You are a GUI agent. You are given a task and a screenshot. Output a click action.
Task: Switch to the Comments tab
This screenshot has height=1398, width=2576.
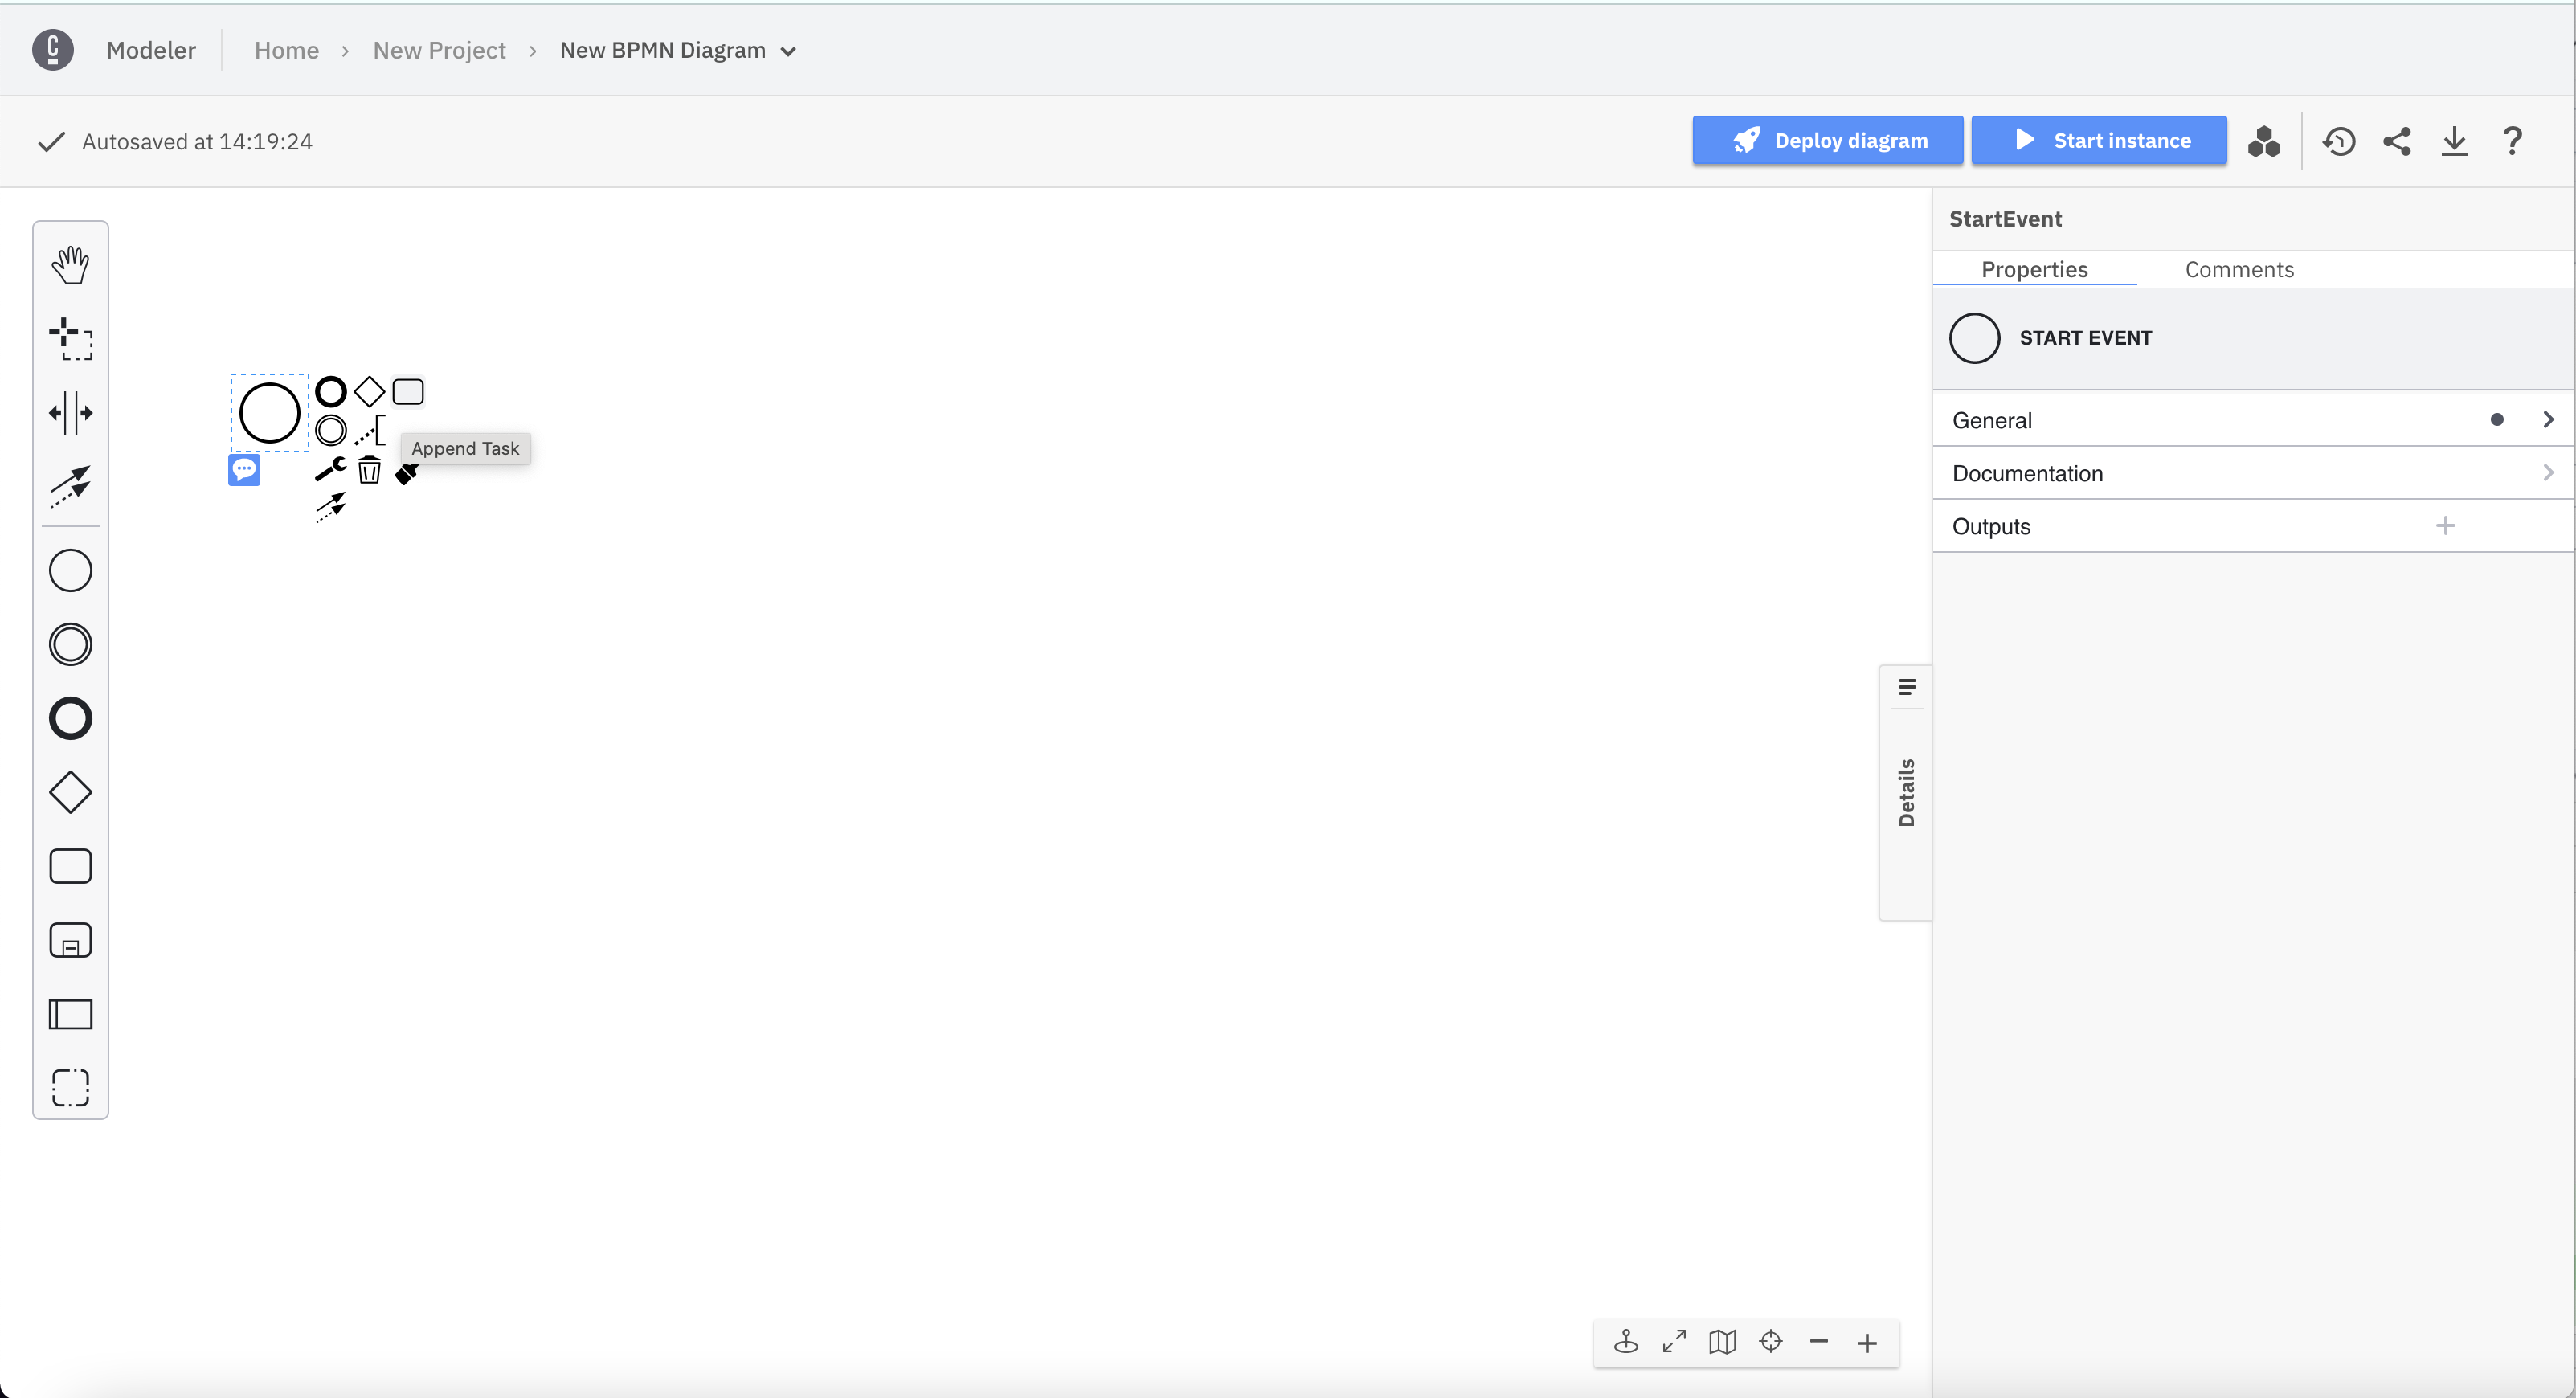2239,269
